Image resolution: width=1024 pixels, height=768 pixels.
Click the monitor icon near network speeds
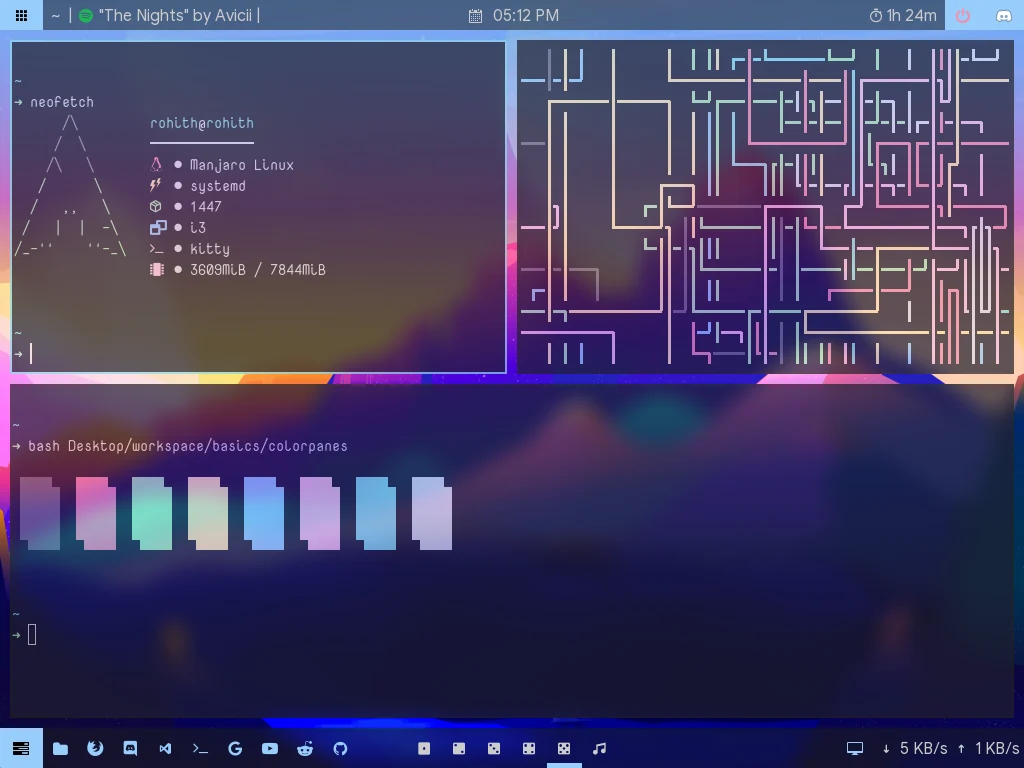point(854,748)
